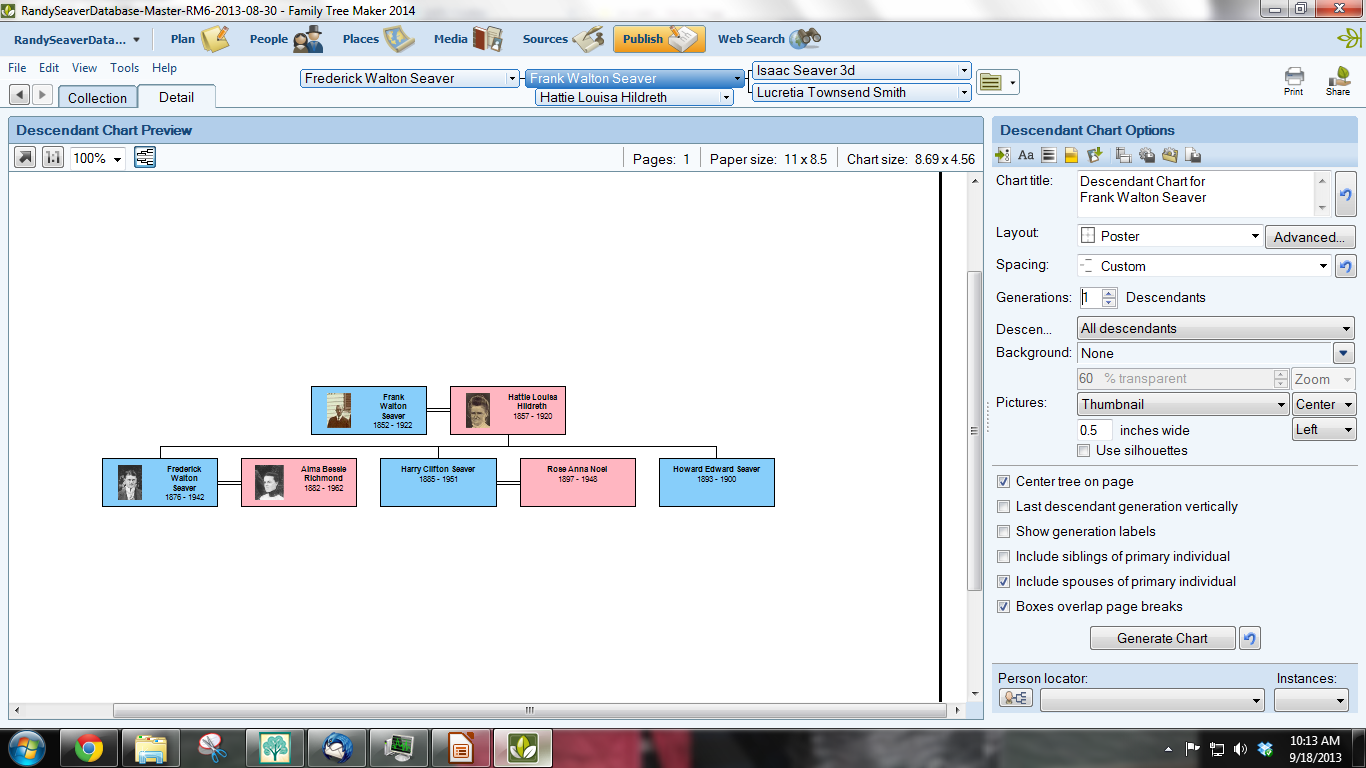Switch to the Collection tab
Image resolution: width=1366 pixels, height=768 pixels.
tap(97, 98)
